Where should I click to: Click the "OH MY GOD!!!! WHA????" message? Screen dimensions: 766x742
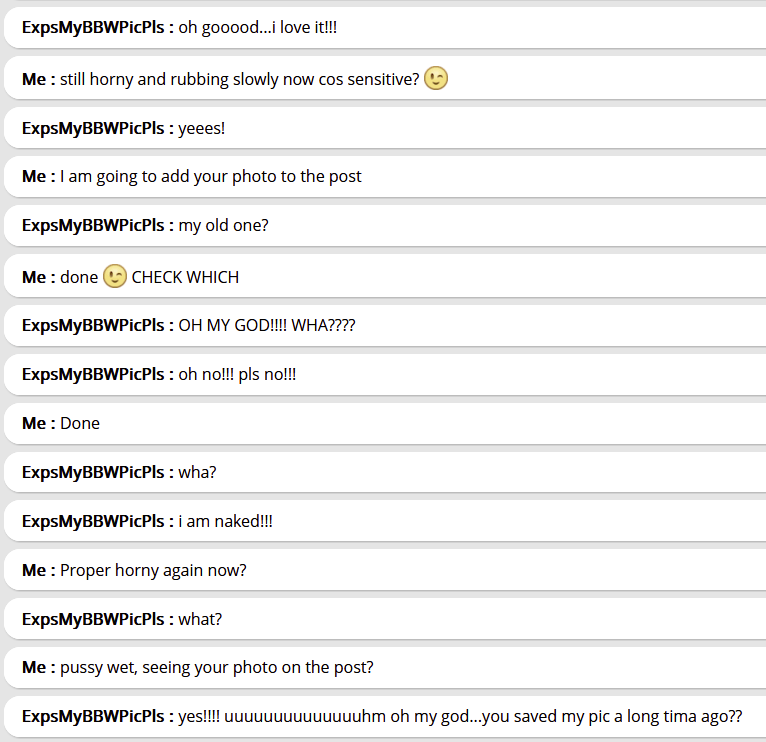(266, 325)
